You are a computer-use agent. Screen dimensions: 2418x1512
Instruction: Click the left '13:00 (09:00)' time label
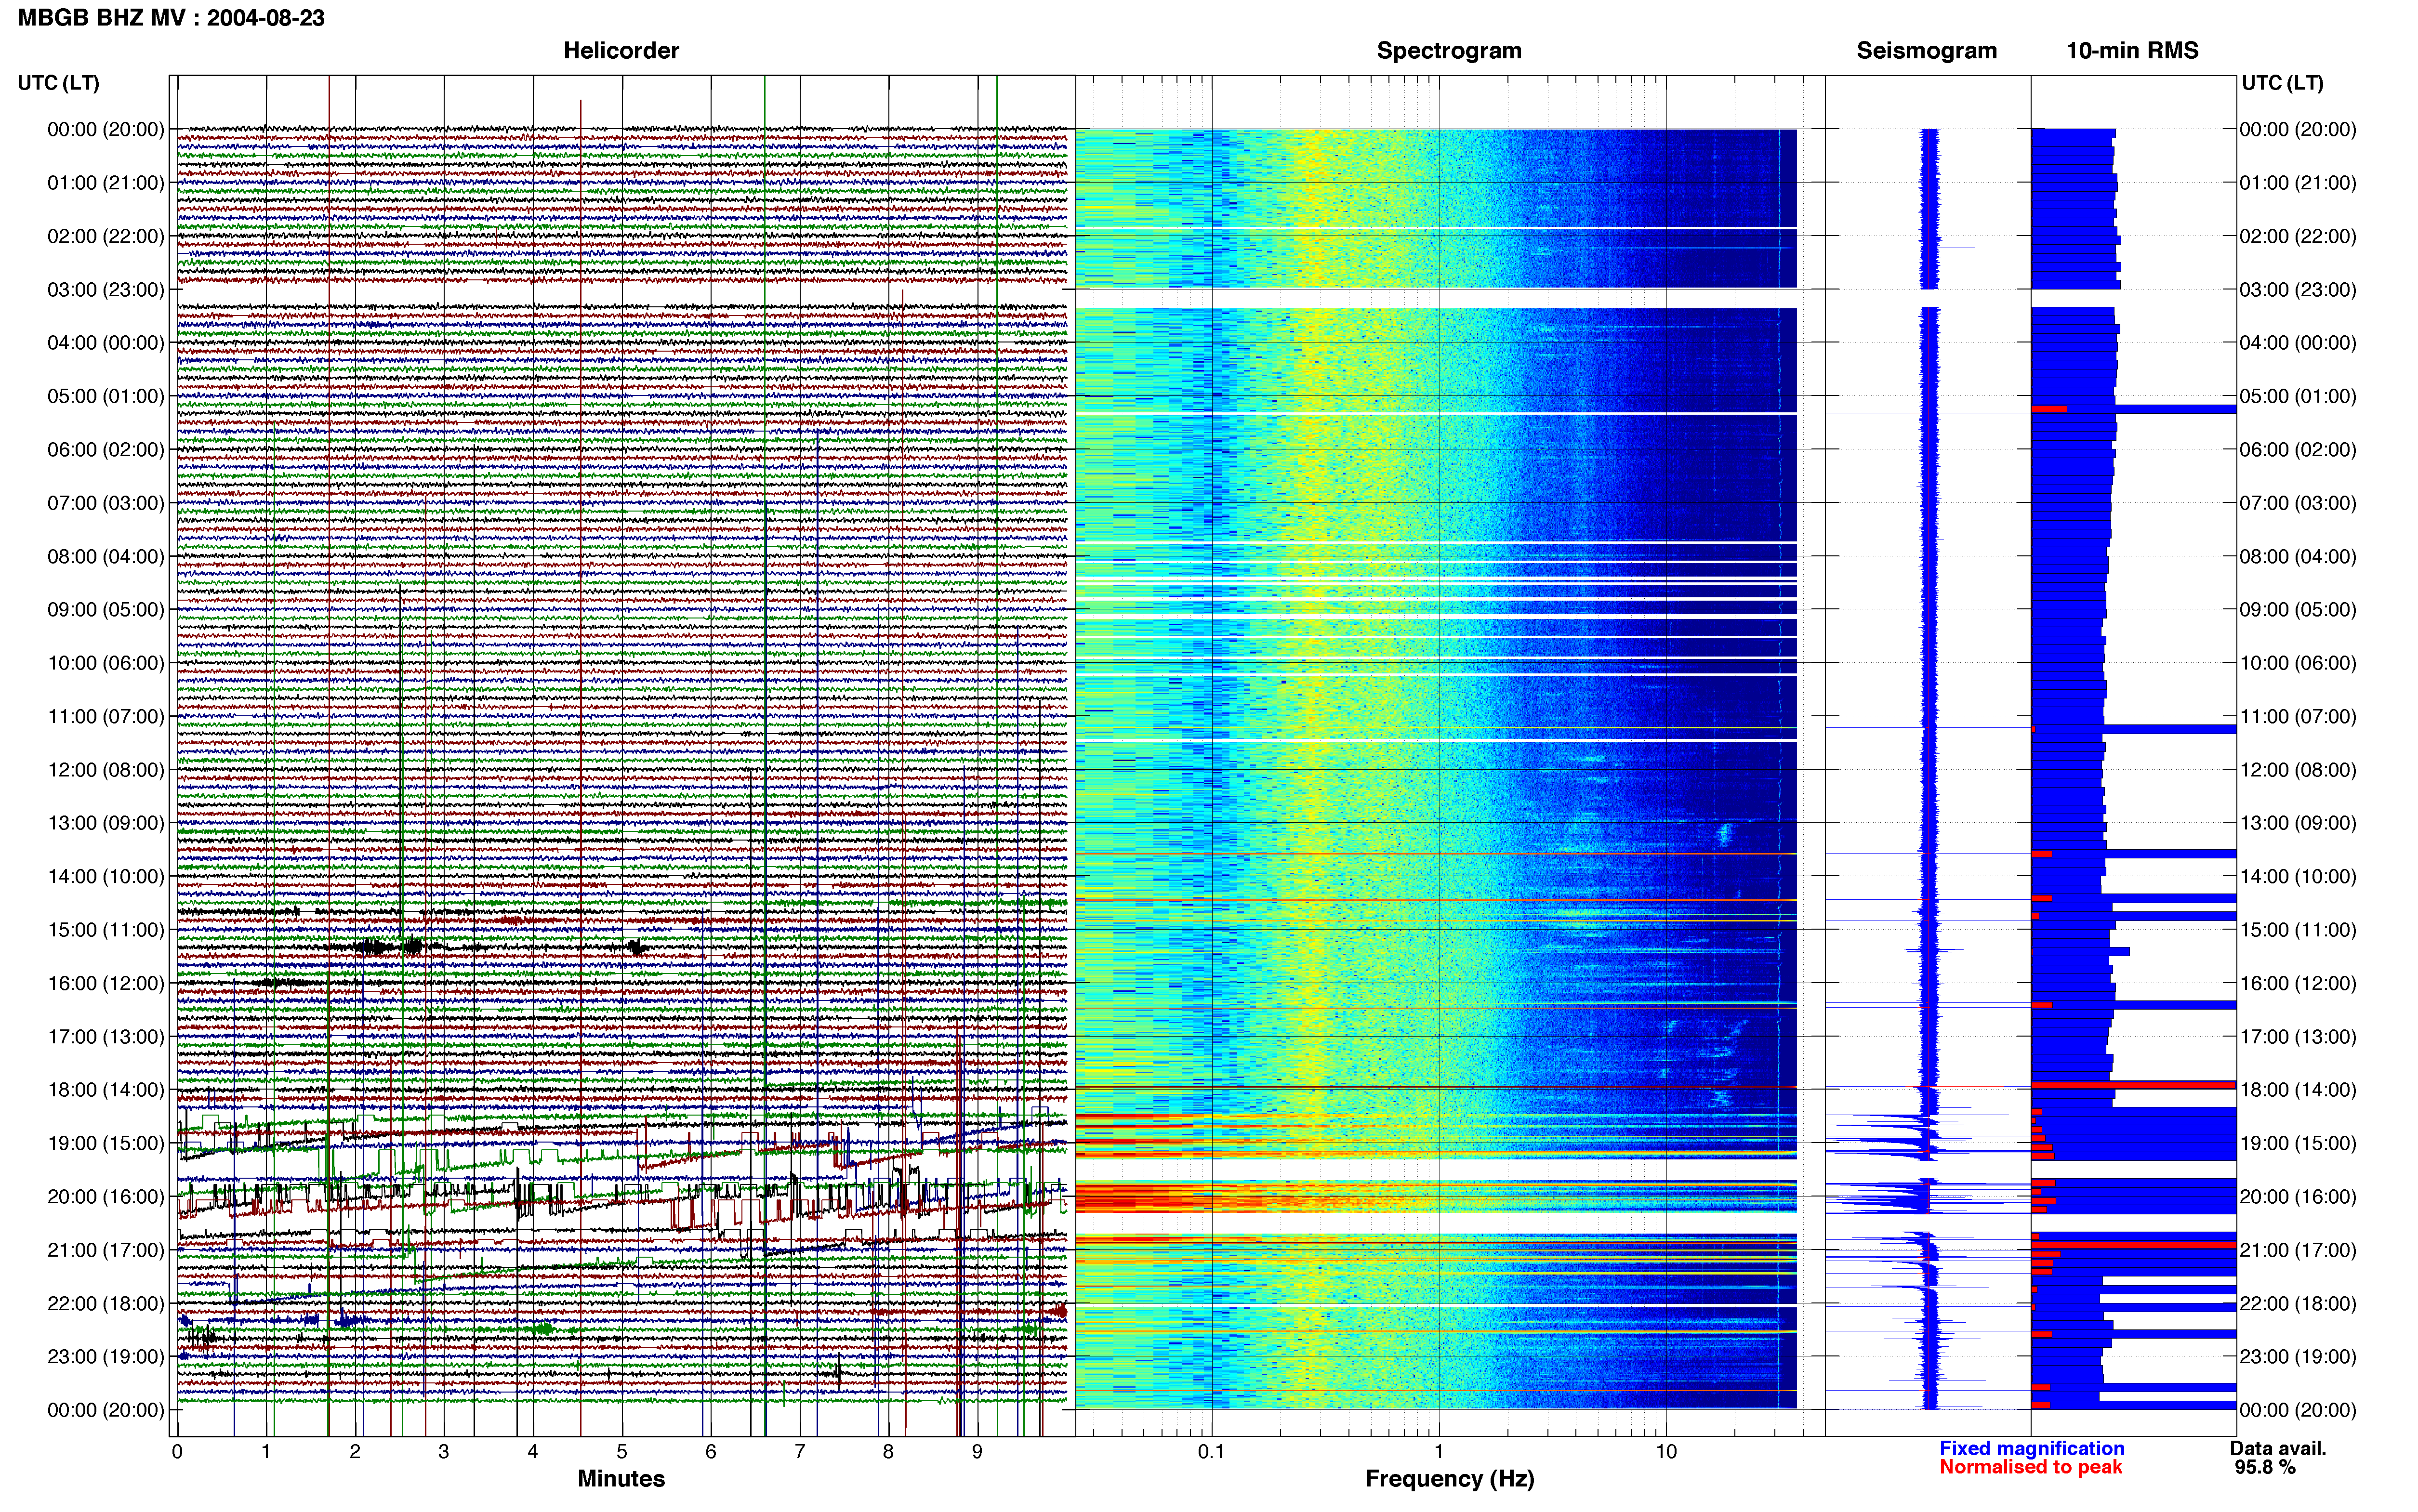(x=106, y=823)
